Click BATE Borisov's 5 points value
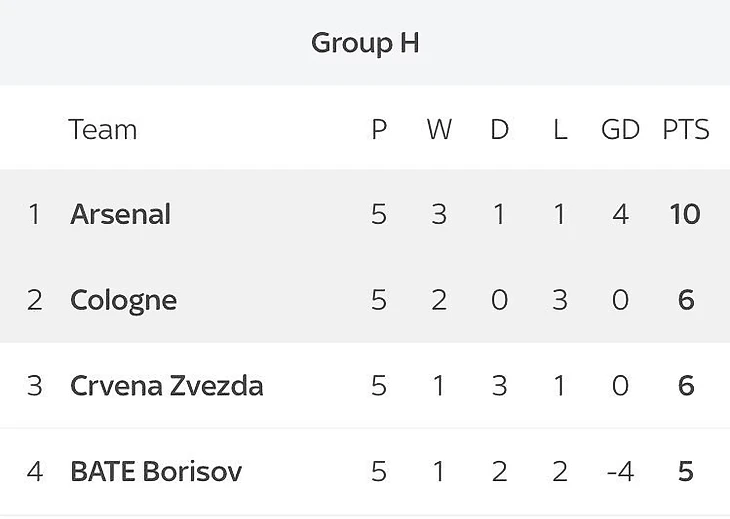Image resolution: width=730 pixels, height=519 pixels. click(x=685, y=471)
